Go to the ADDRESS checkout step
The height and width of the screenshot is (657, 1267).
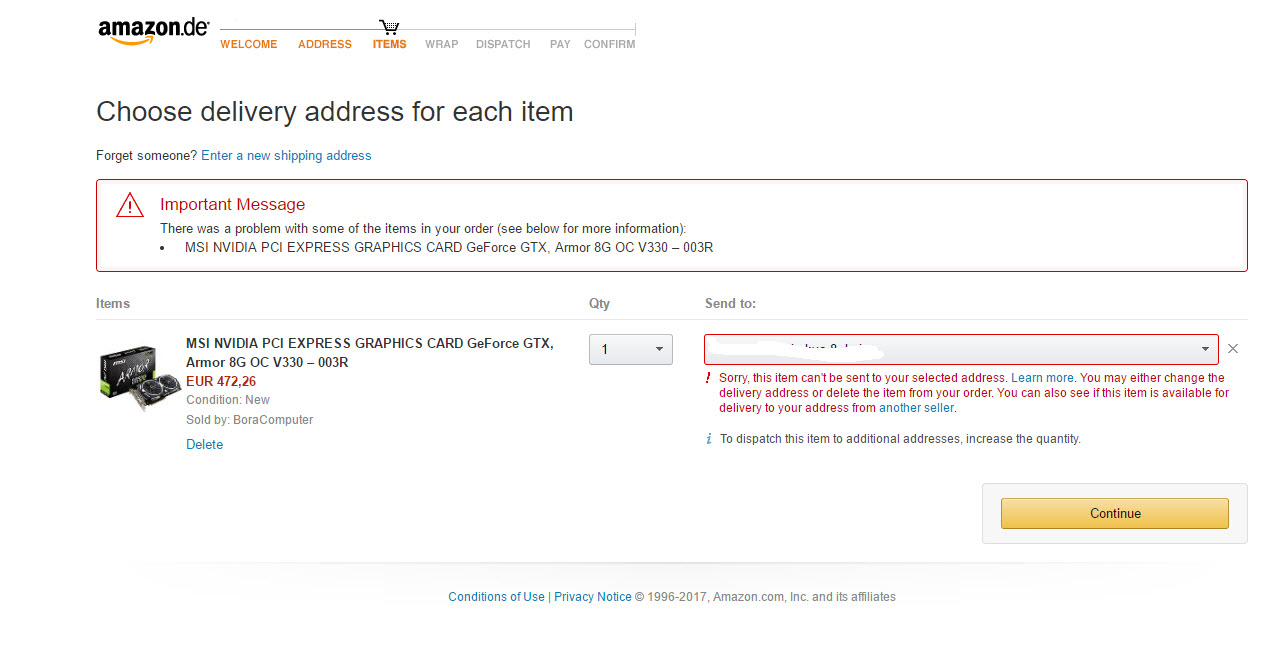pyautogui.click(x=325, y=44)
